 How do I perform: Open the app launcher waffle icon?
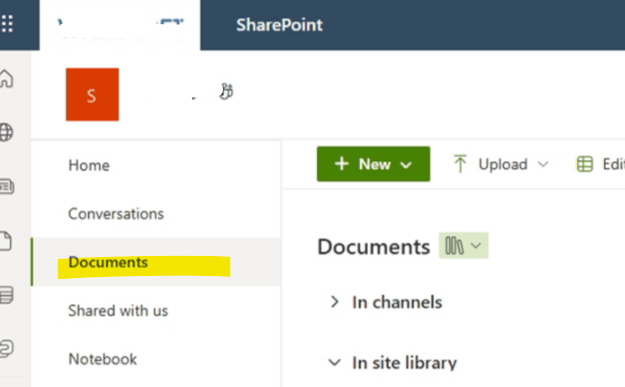[x=7, y=24]
